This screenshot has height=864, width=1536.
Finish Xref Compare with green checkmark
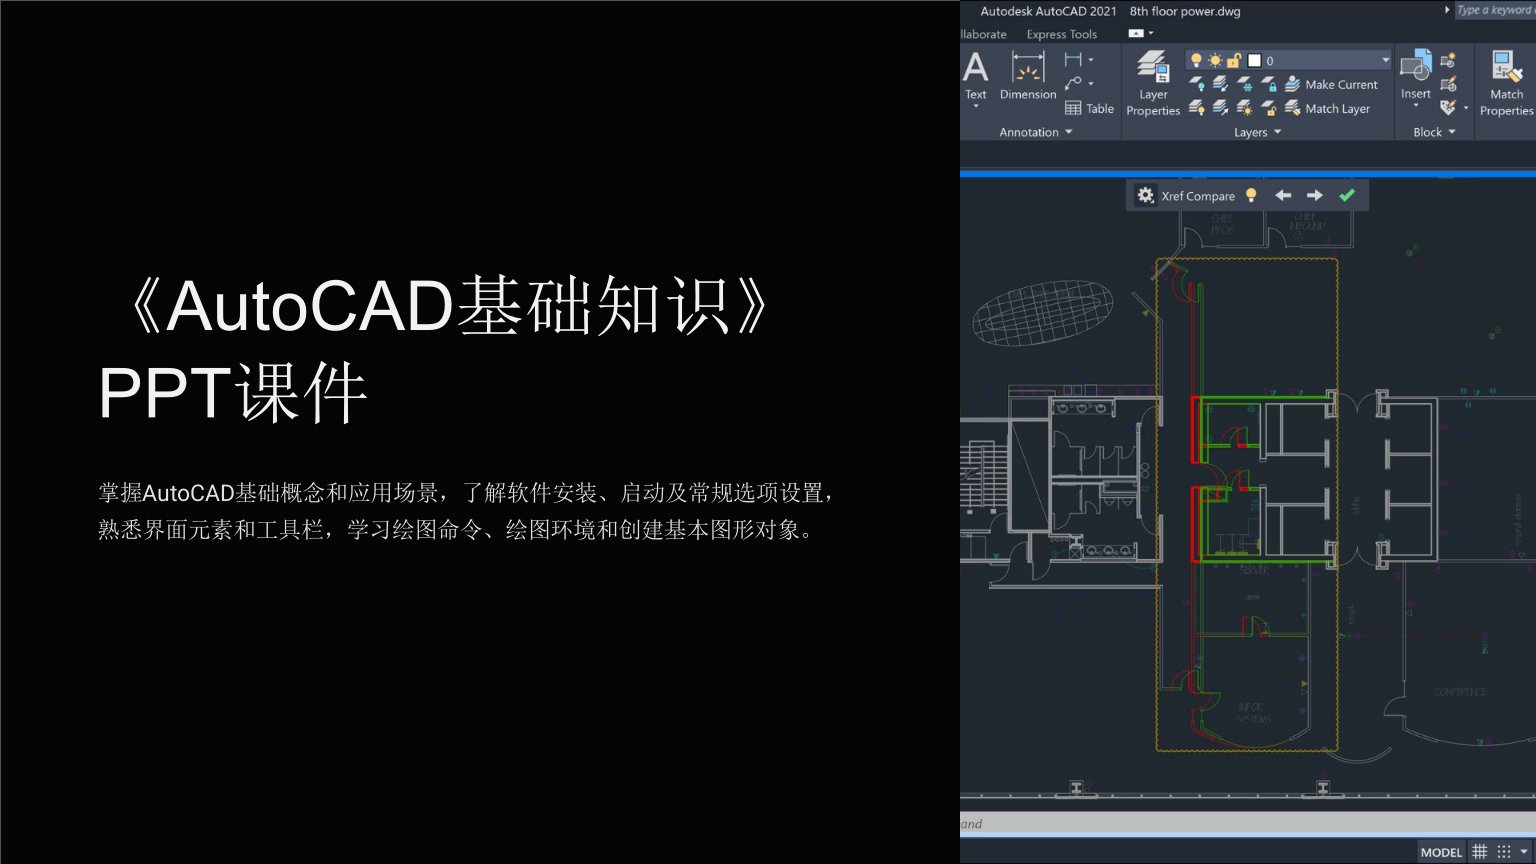pos(1347,196)
